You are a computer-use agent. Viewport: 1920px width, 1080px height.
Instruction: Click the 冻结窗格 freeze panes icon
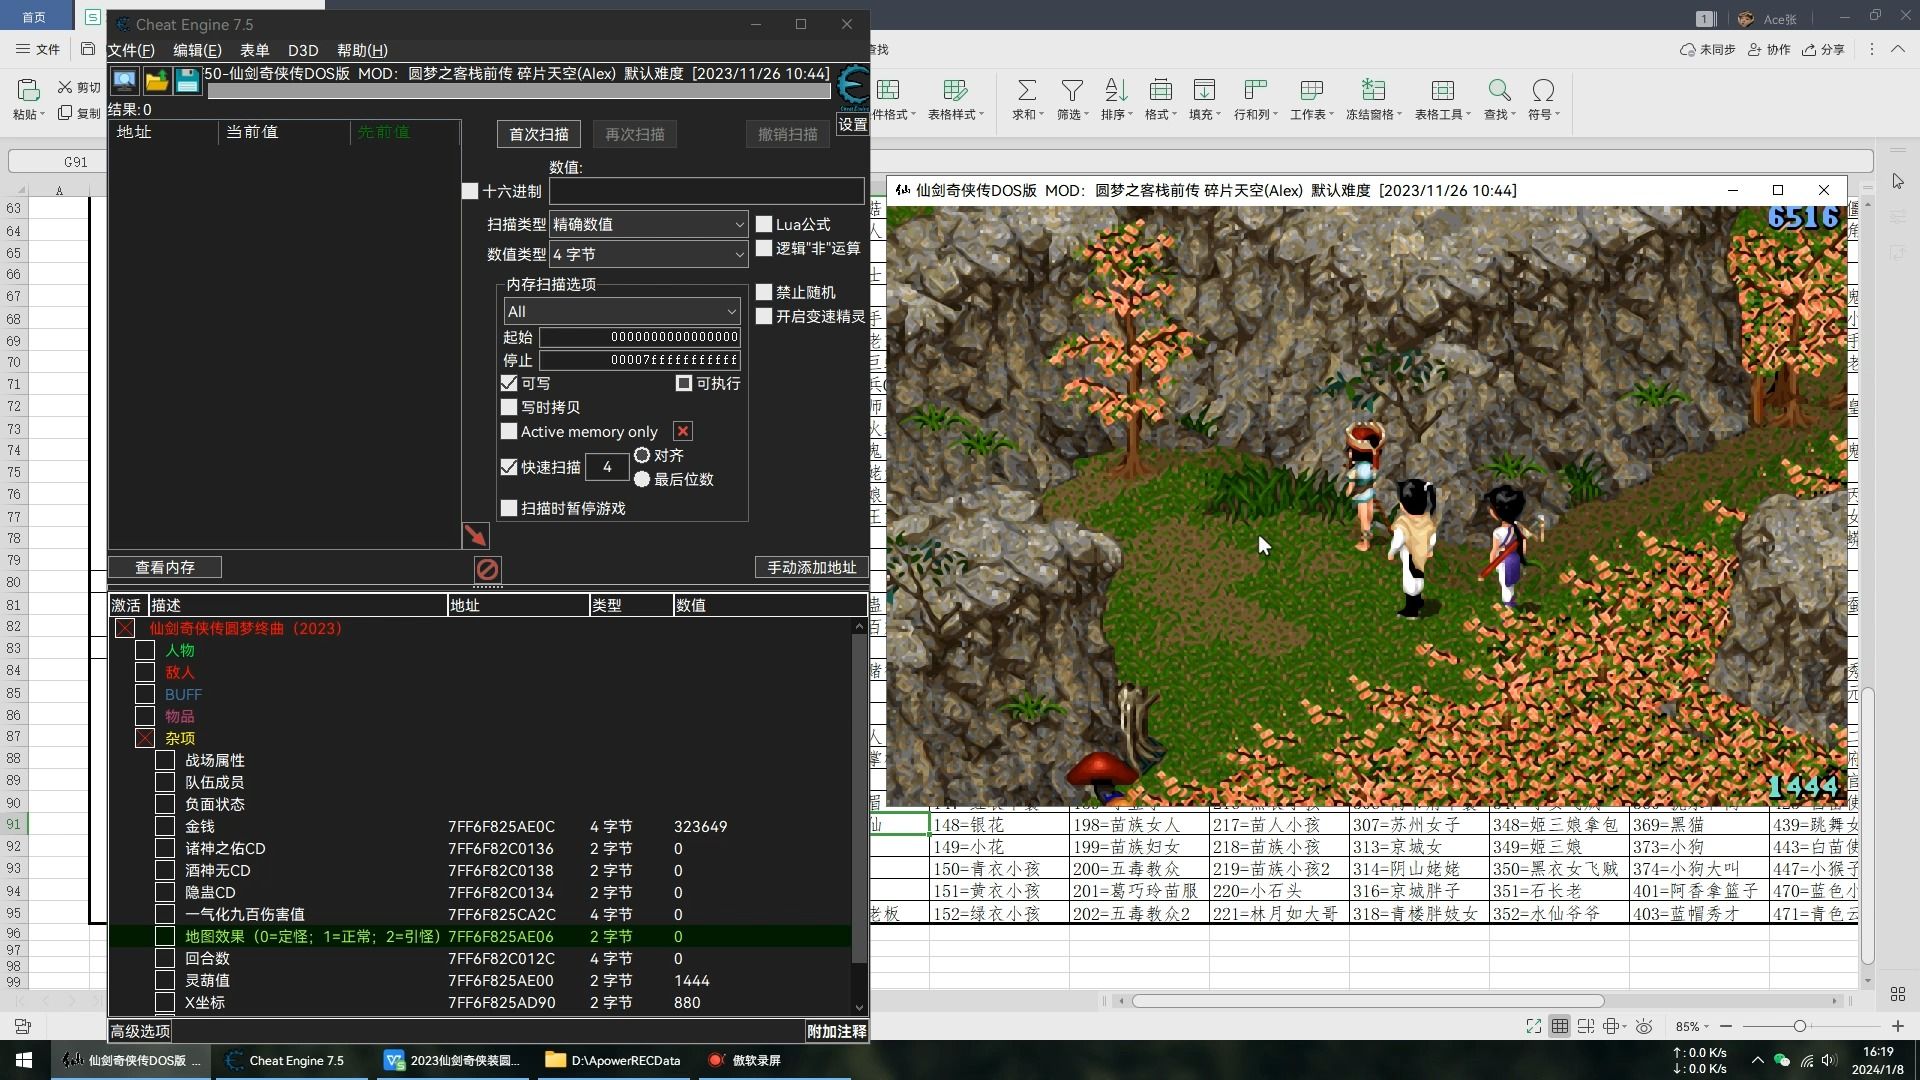1373,91
